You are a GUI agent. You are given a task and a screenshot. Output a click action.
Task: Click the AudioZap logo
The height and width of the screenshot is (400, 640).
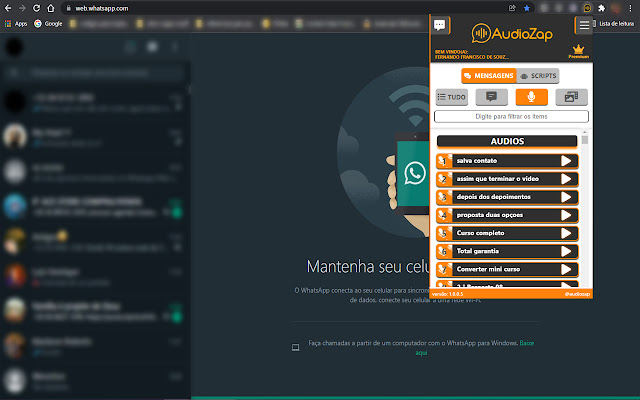tap(512, 33)
